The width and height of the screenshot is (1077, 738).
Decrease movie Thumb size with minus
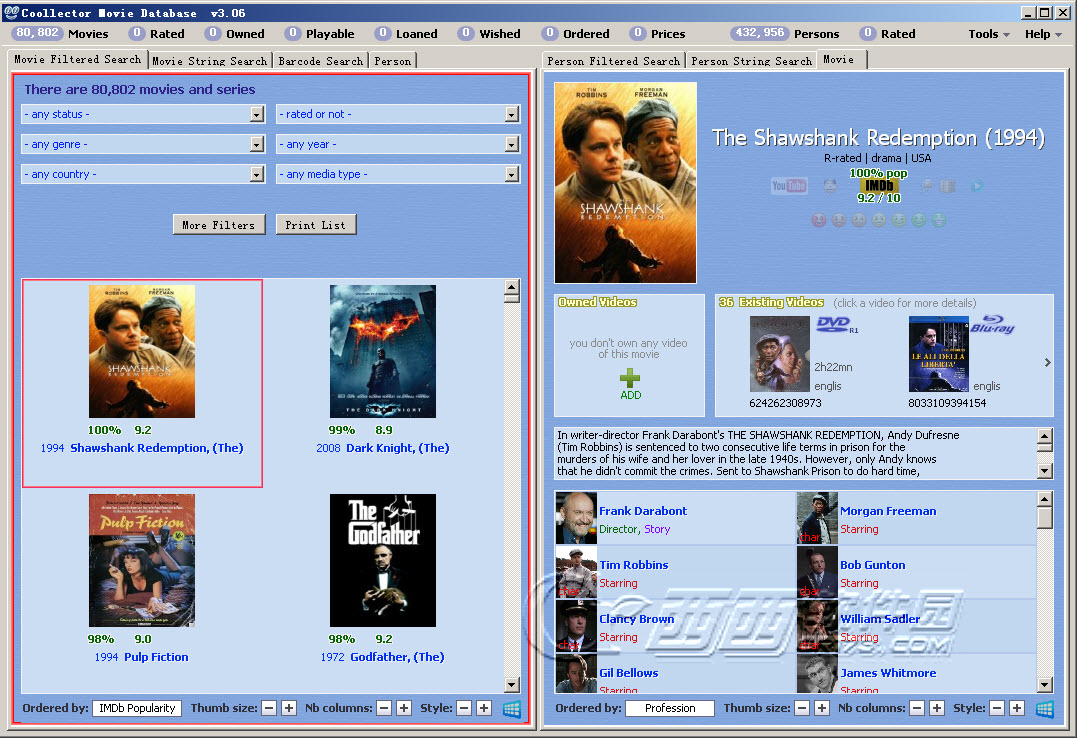[x=269, y=708]
